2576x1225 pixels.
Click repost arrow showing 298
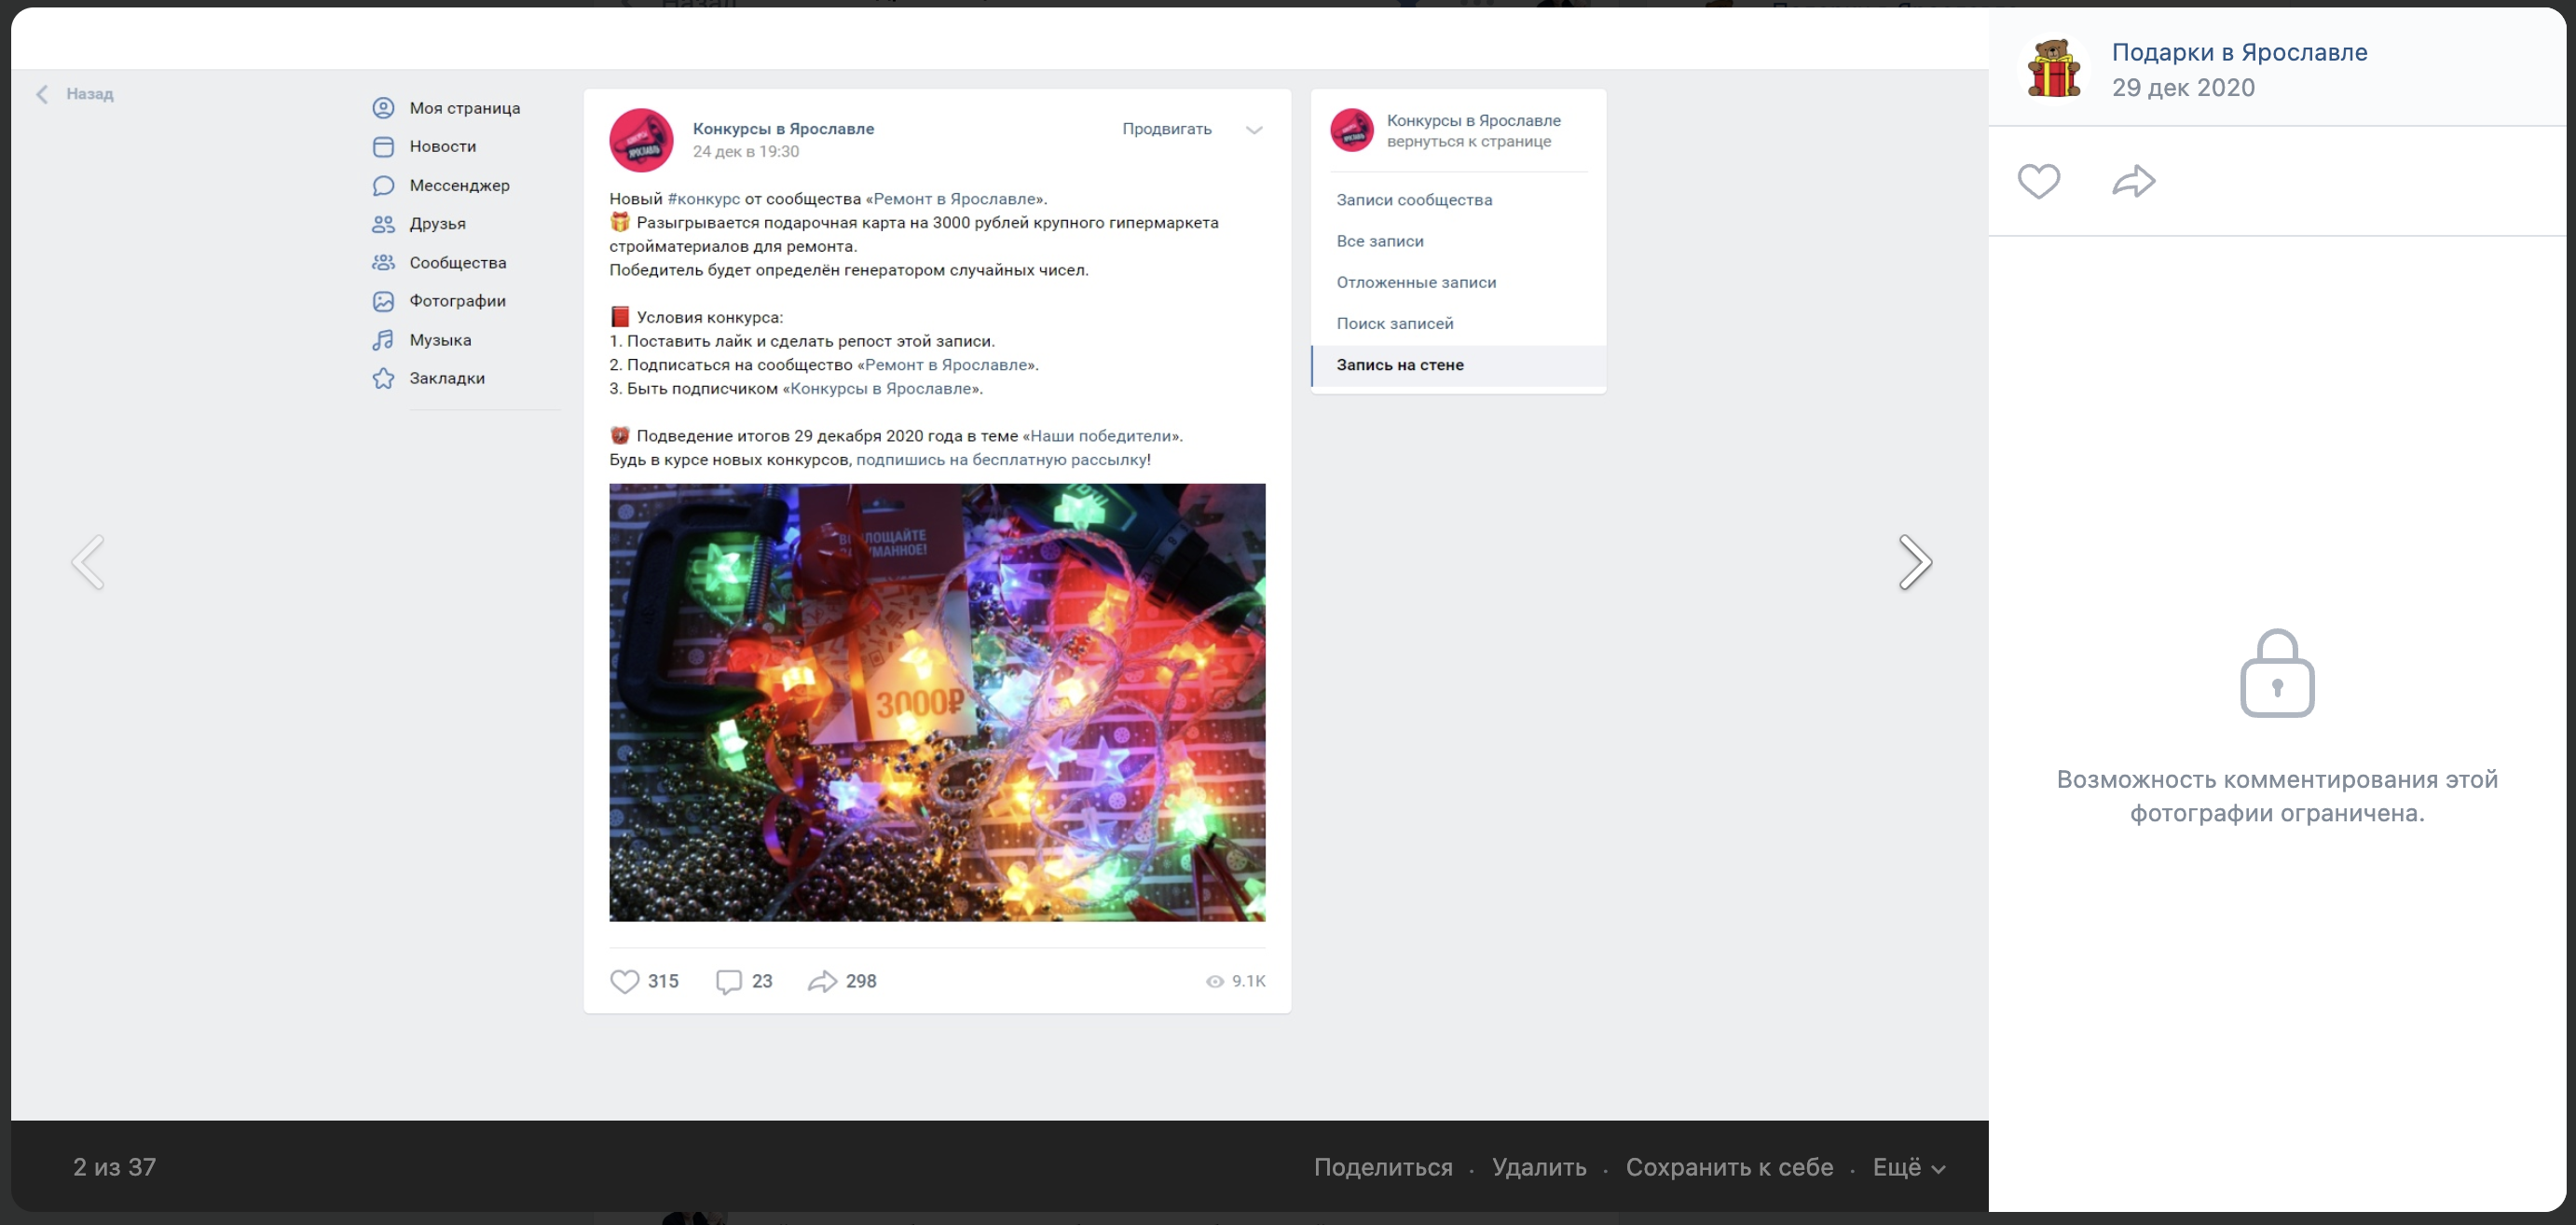click(822, 981)
